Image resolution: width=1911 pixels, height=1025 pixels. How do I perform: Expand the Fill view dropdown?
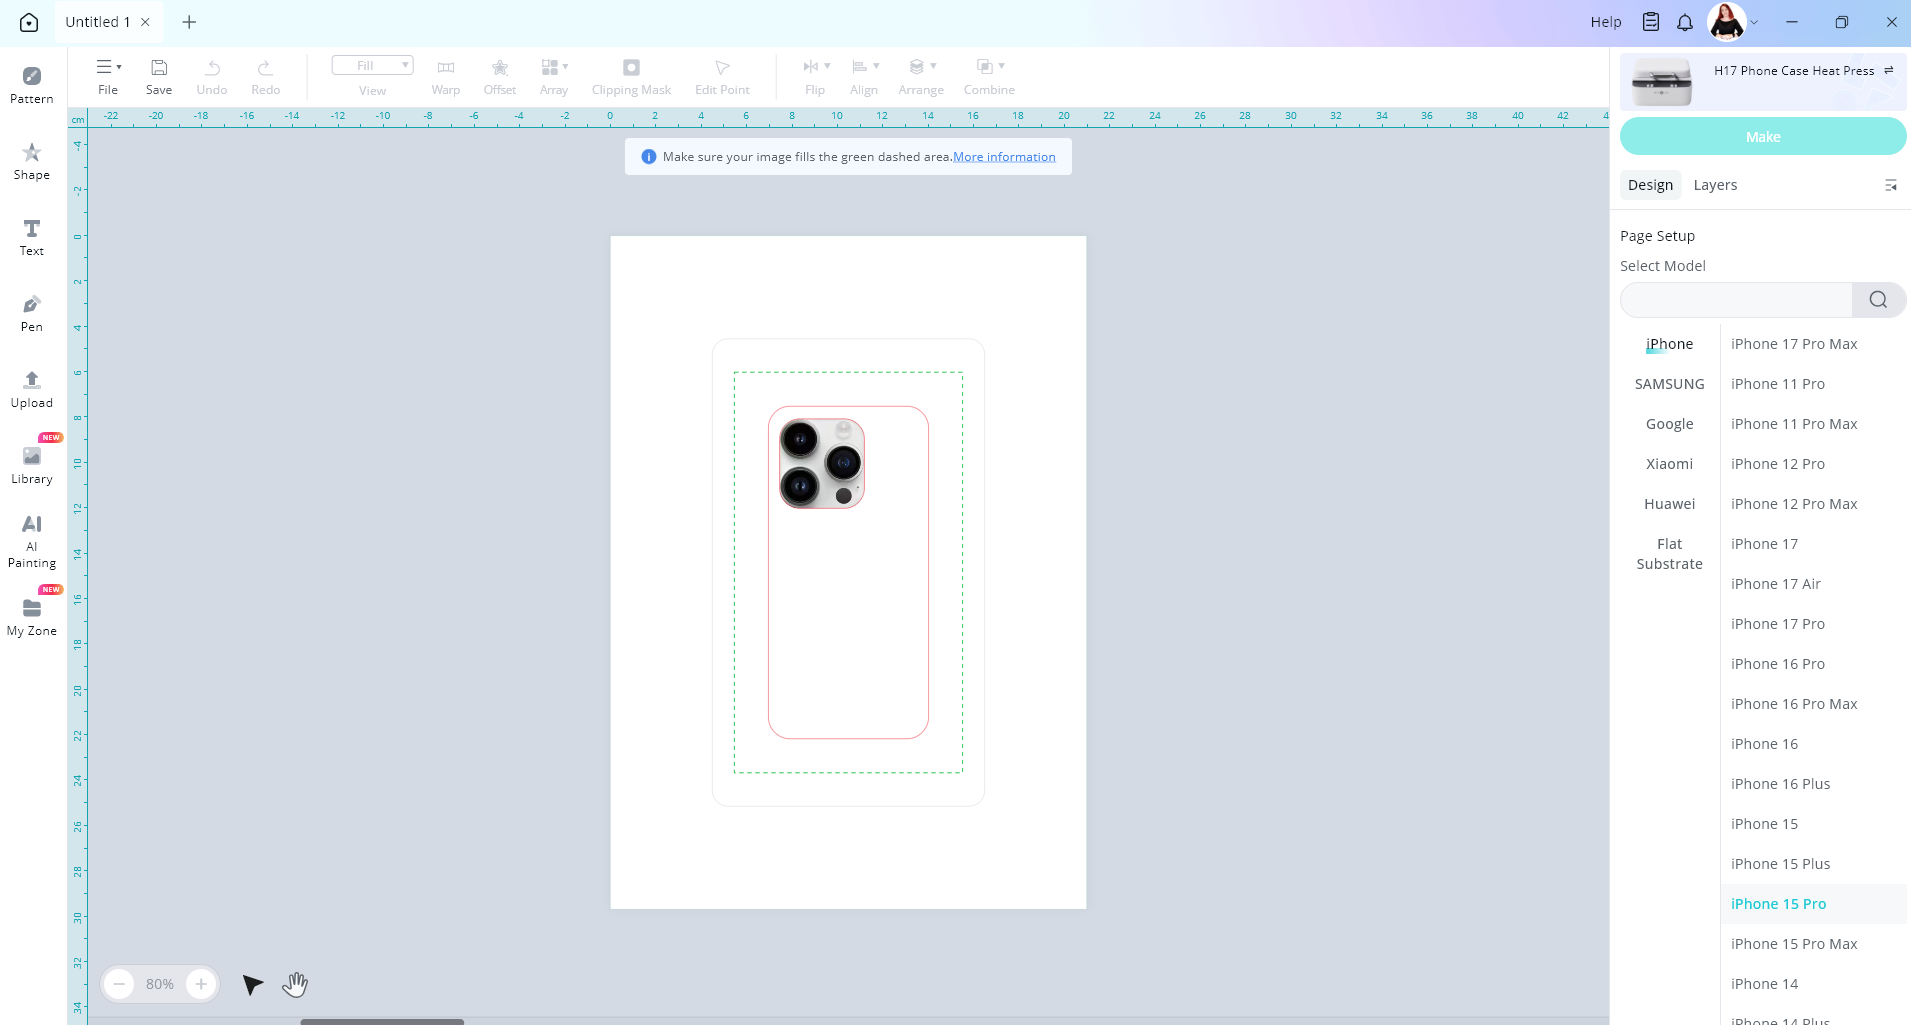[x=372, y=66]
